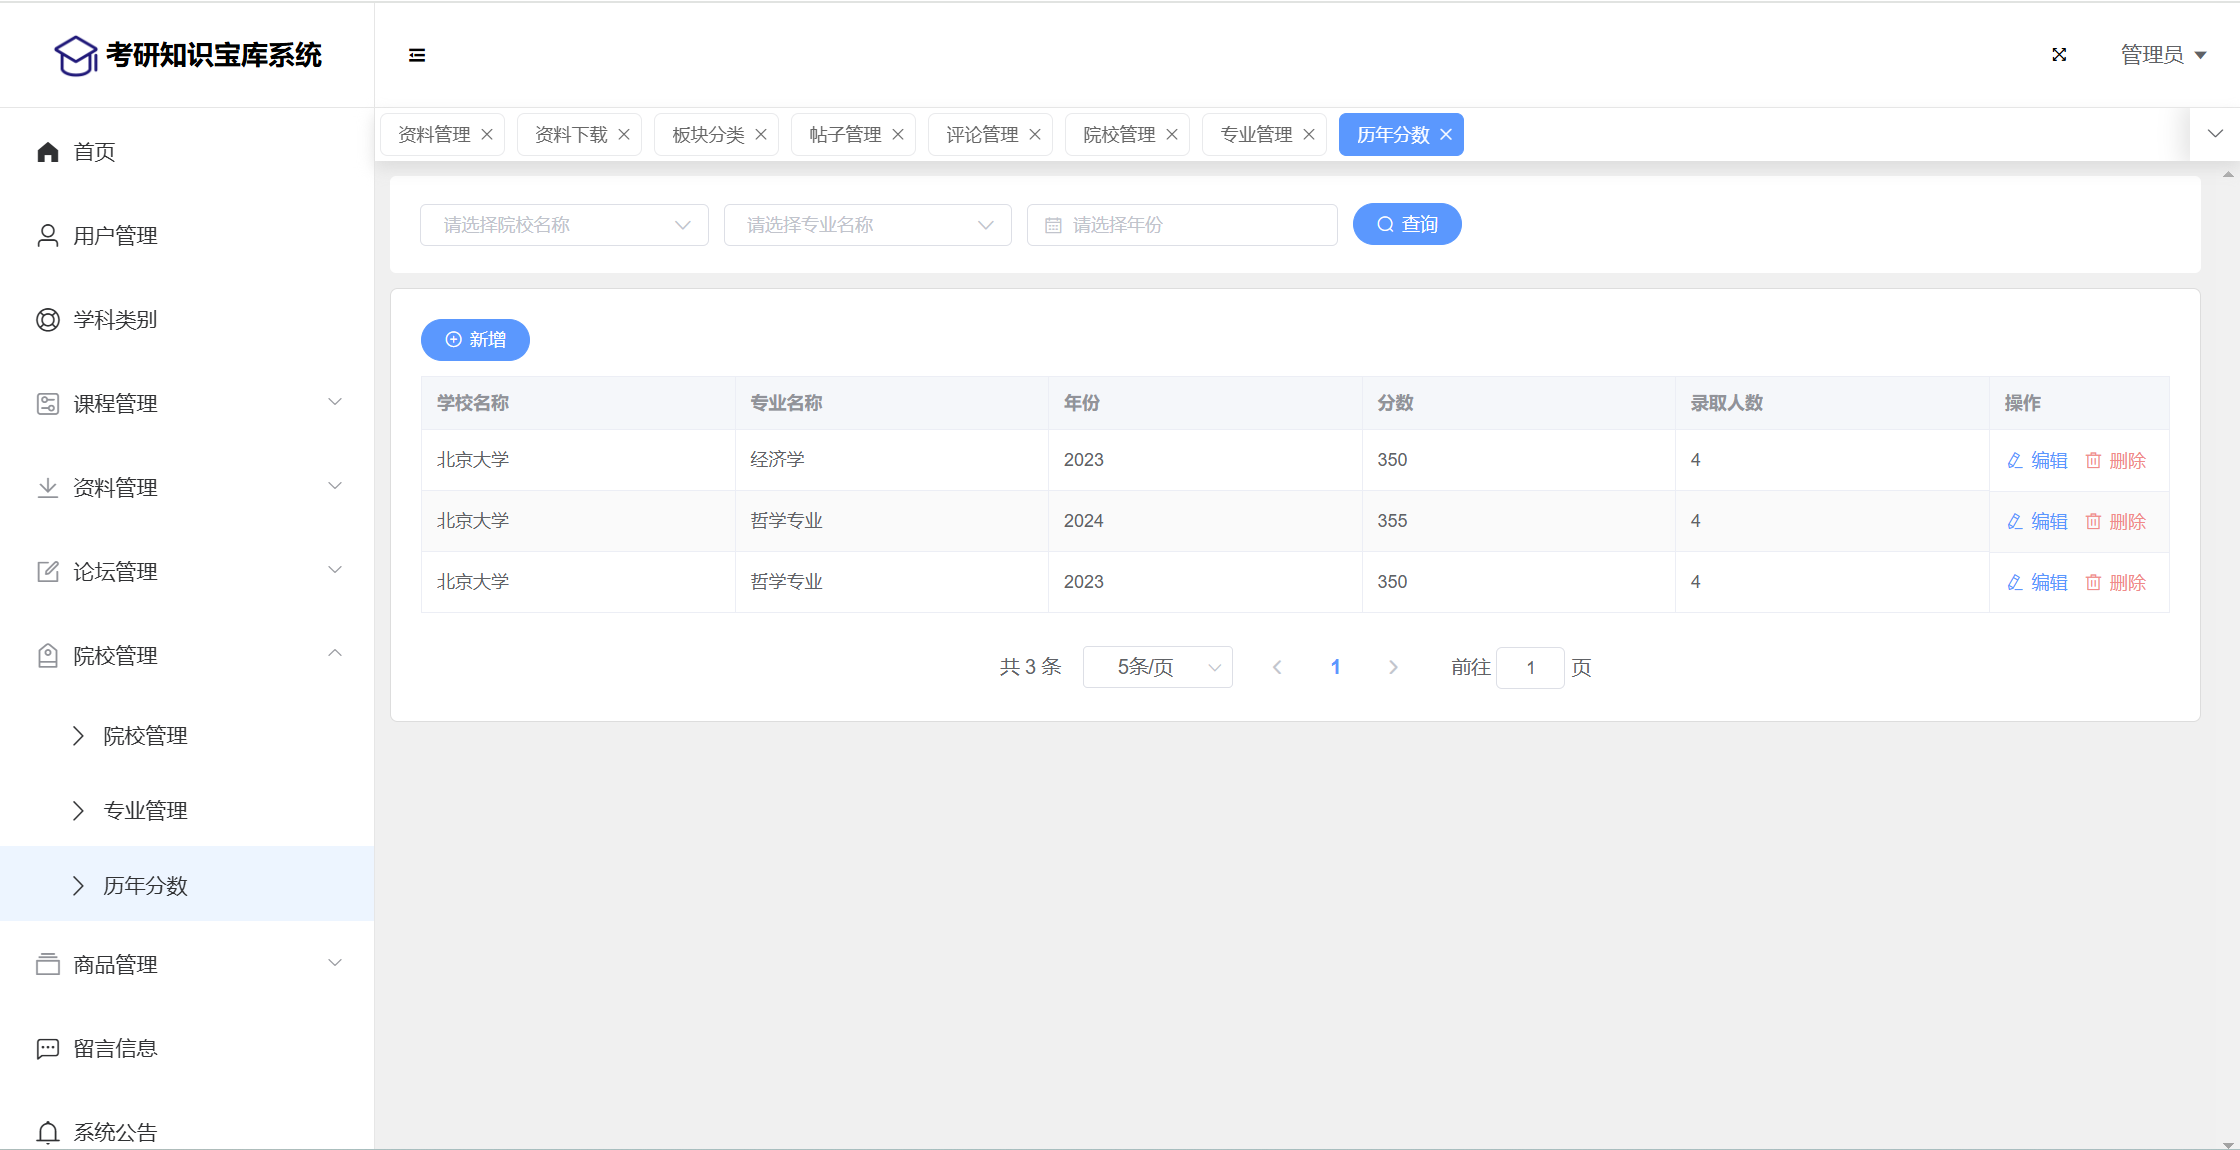Click the fullscreen toggle icon

pos(2059,55)
